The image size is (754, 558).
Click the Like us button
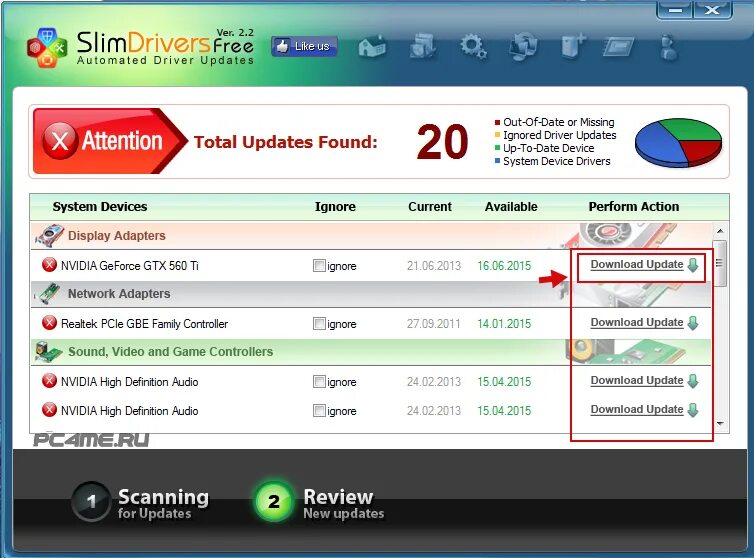point(304,47)
